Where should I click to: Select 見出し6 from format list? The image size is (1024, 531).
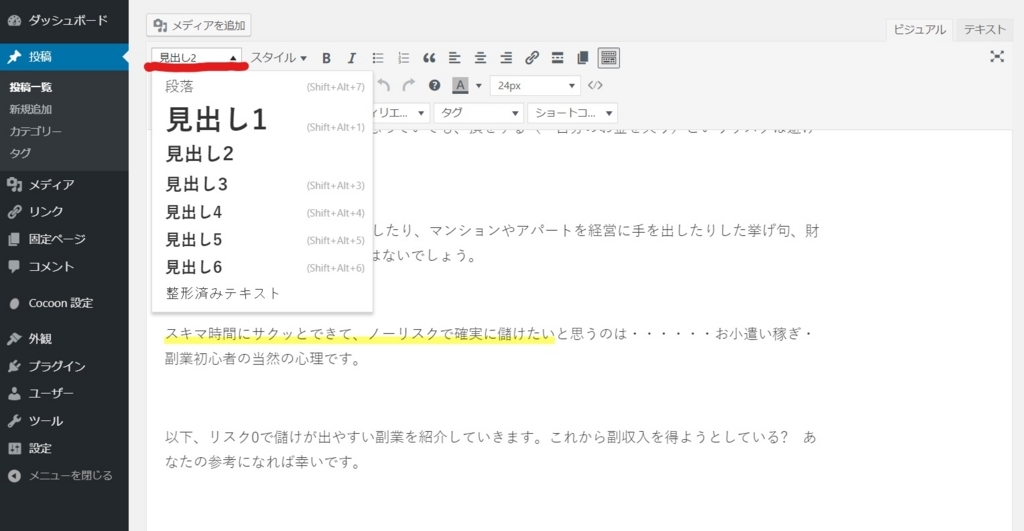(262, 268)
